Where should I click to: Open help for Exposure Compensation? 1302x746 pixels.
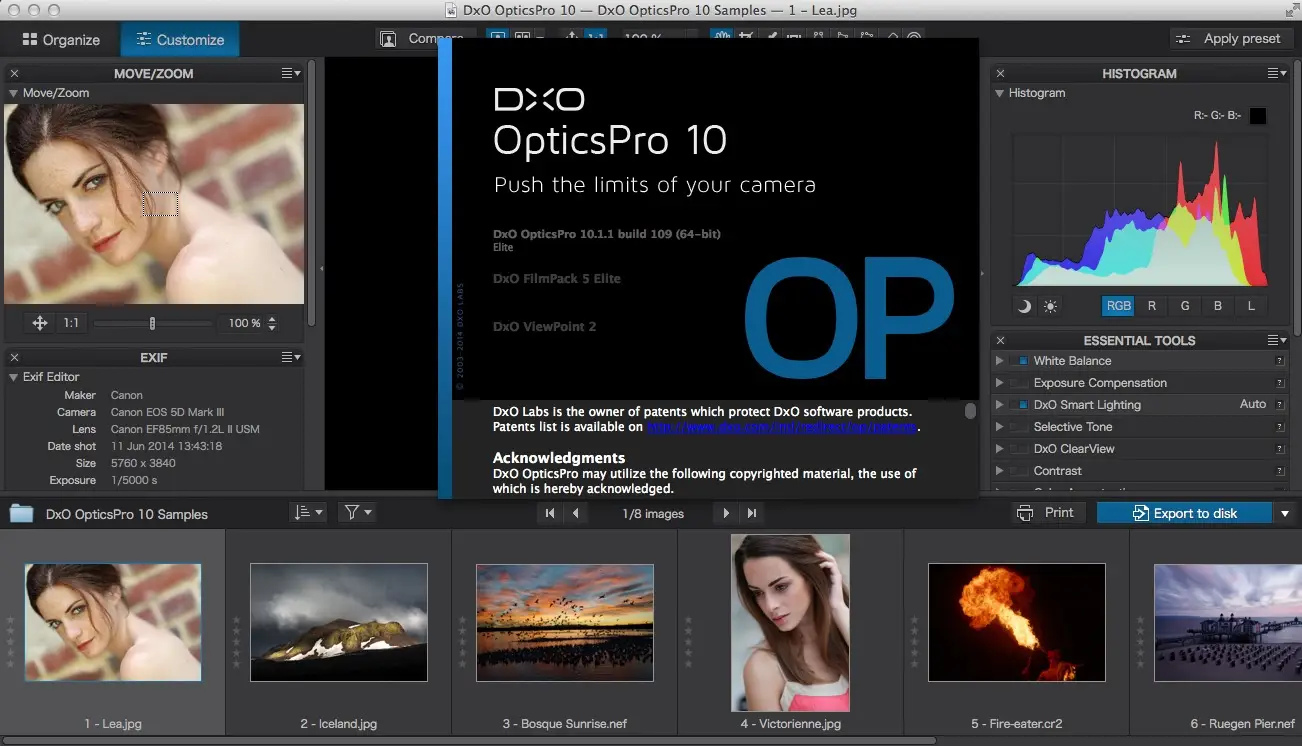(x=1279, y=383)
